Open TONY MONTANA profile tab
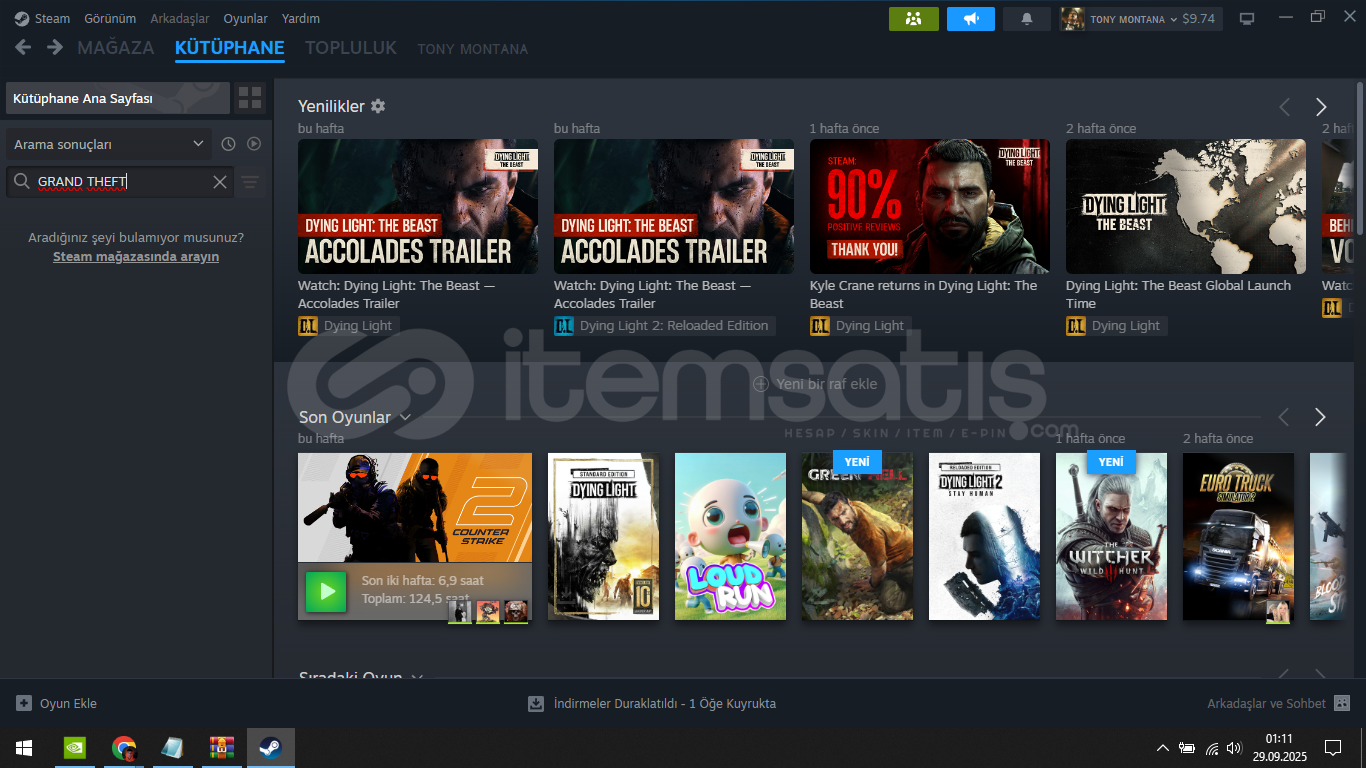The height and width of the screenshot is (768, 1366). [x=473, y=49]
